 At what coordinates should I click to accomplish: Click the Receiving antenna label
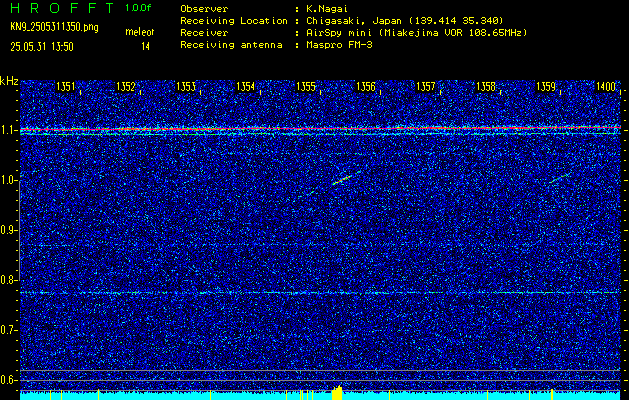pos(231,45)
